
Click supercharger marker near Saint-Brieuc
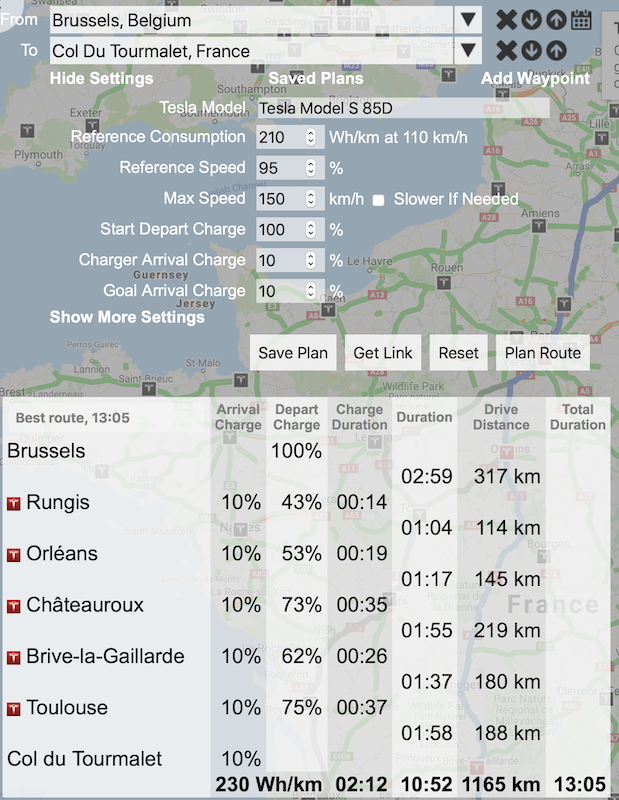149,388
